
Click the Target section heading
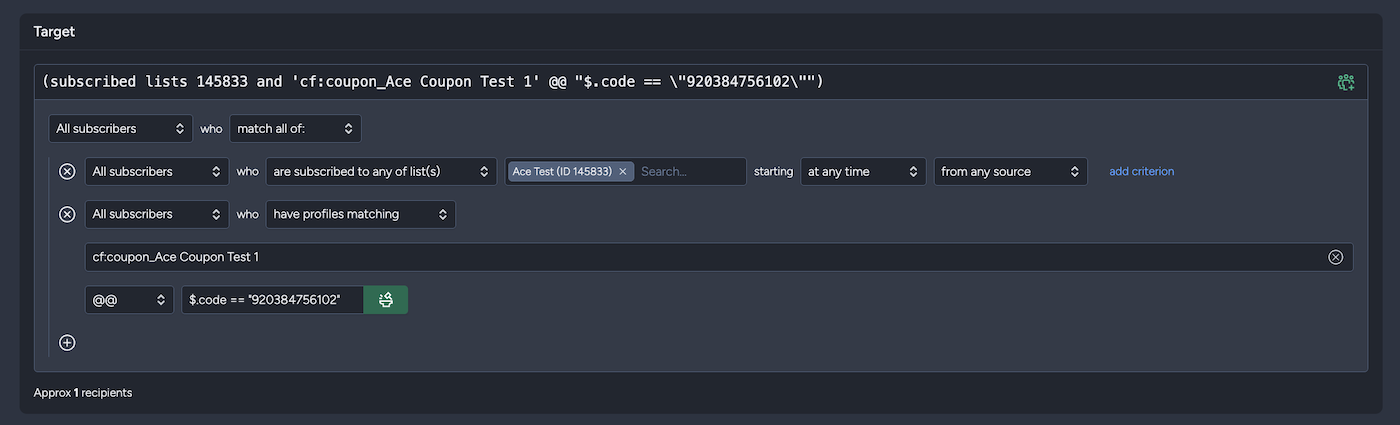54,31
